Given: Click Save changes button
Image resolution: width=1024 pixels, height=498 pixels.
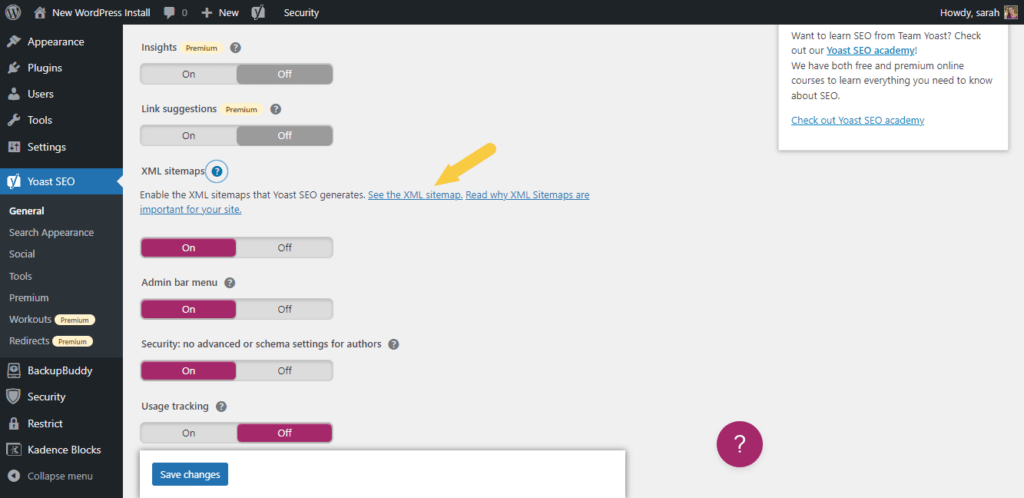Looking at the screenshot, I should coord(190,474).
